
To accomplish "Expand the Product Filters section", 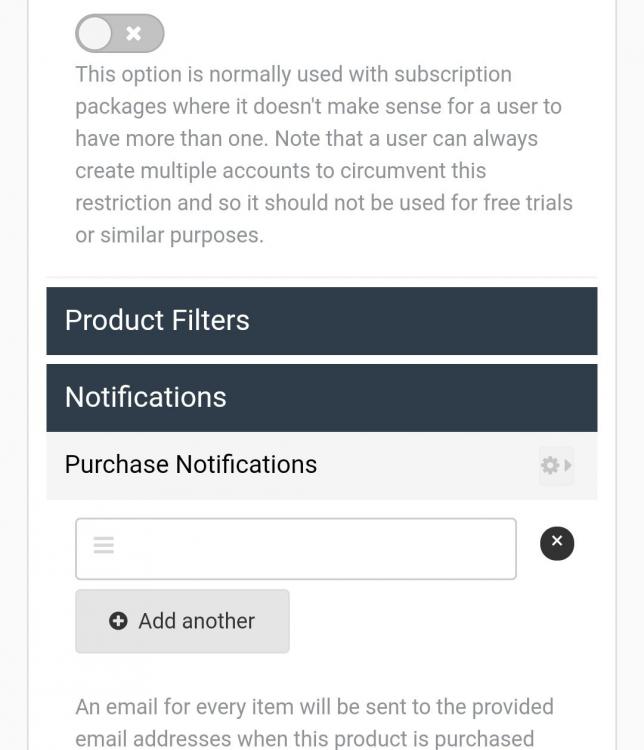I will click(x=321, y=321).
